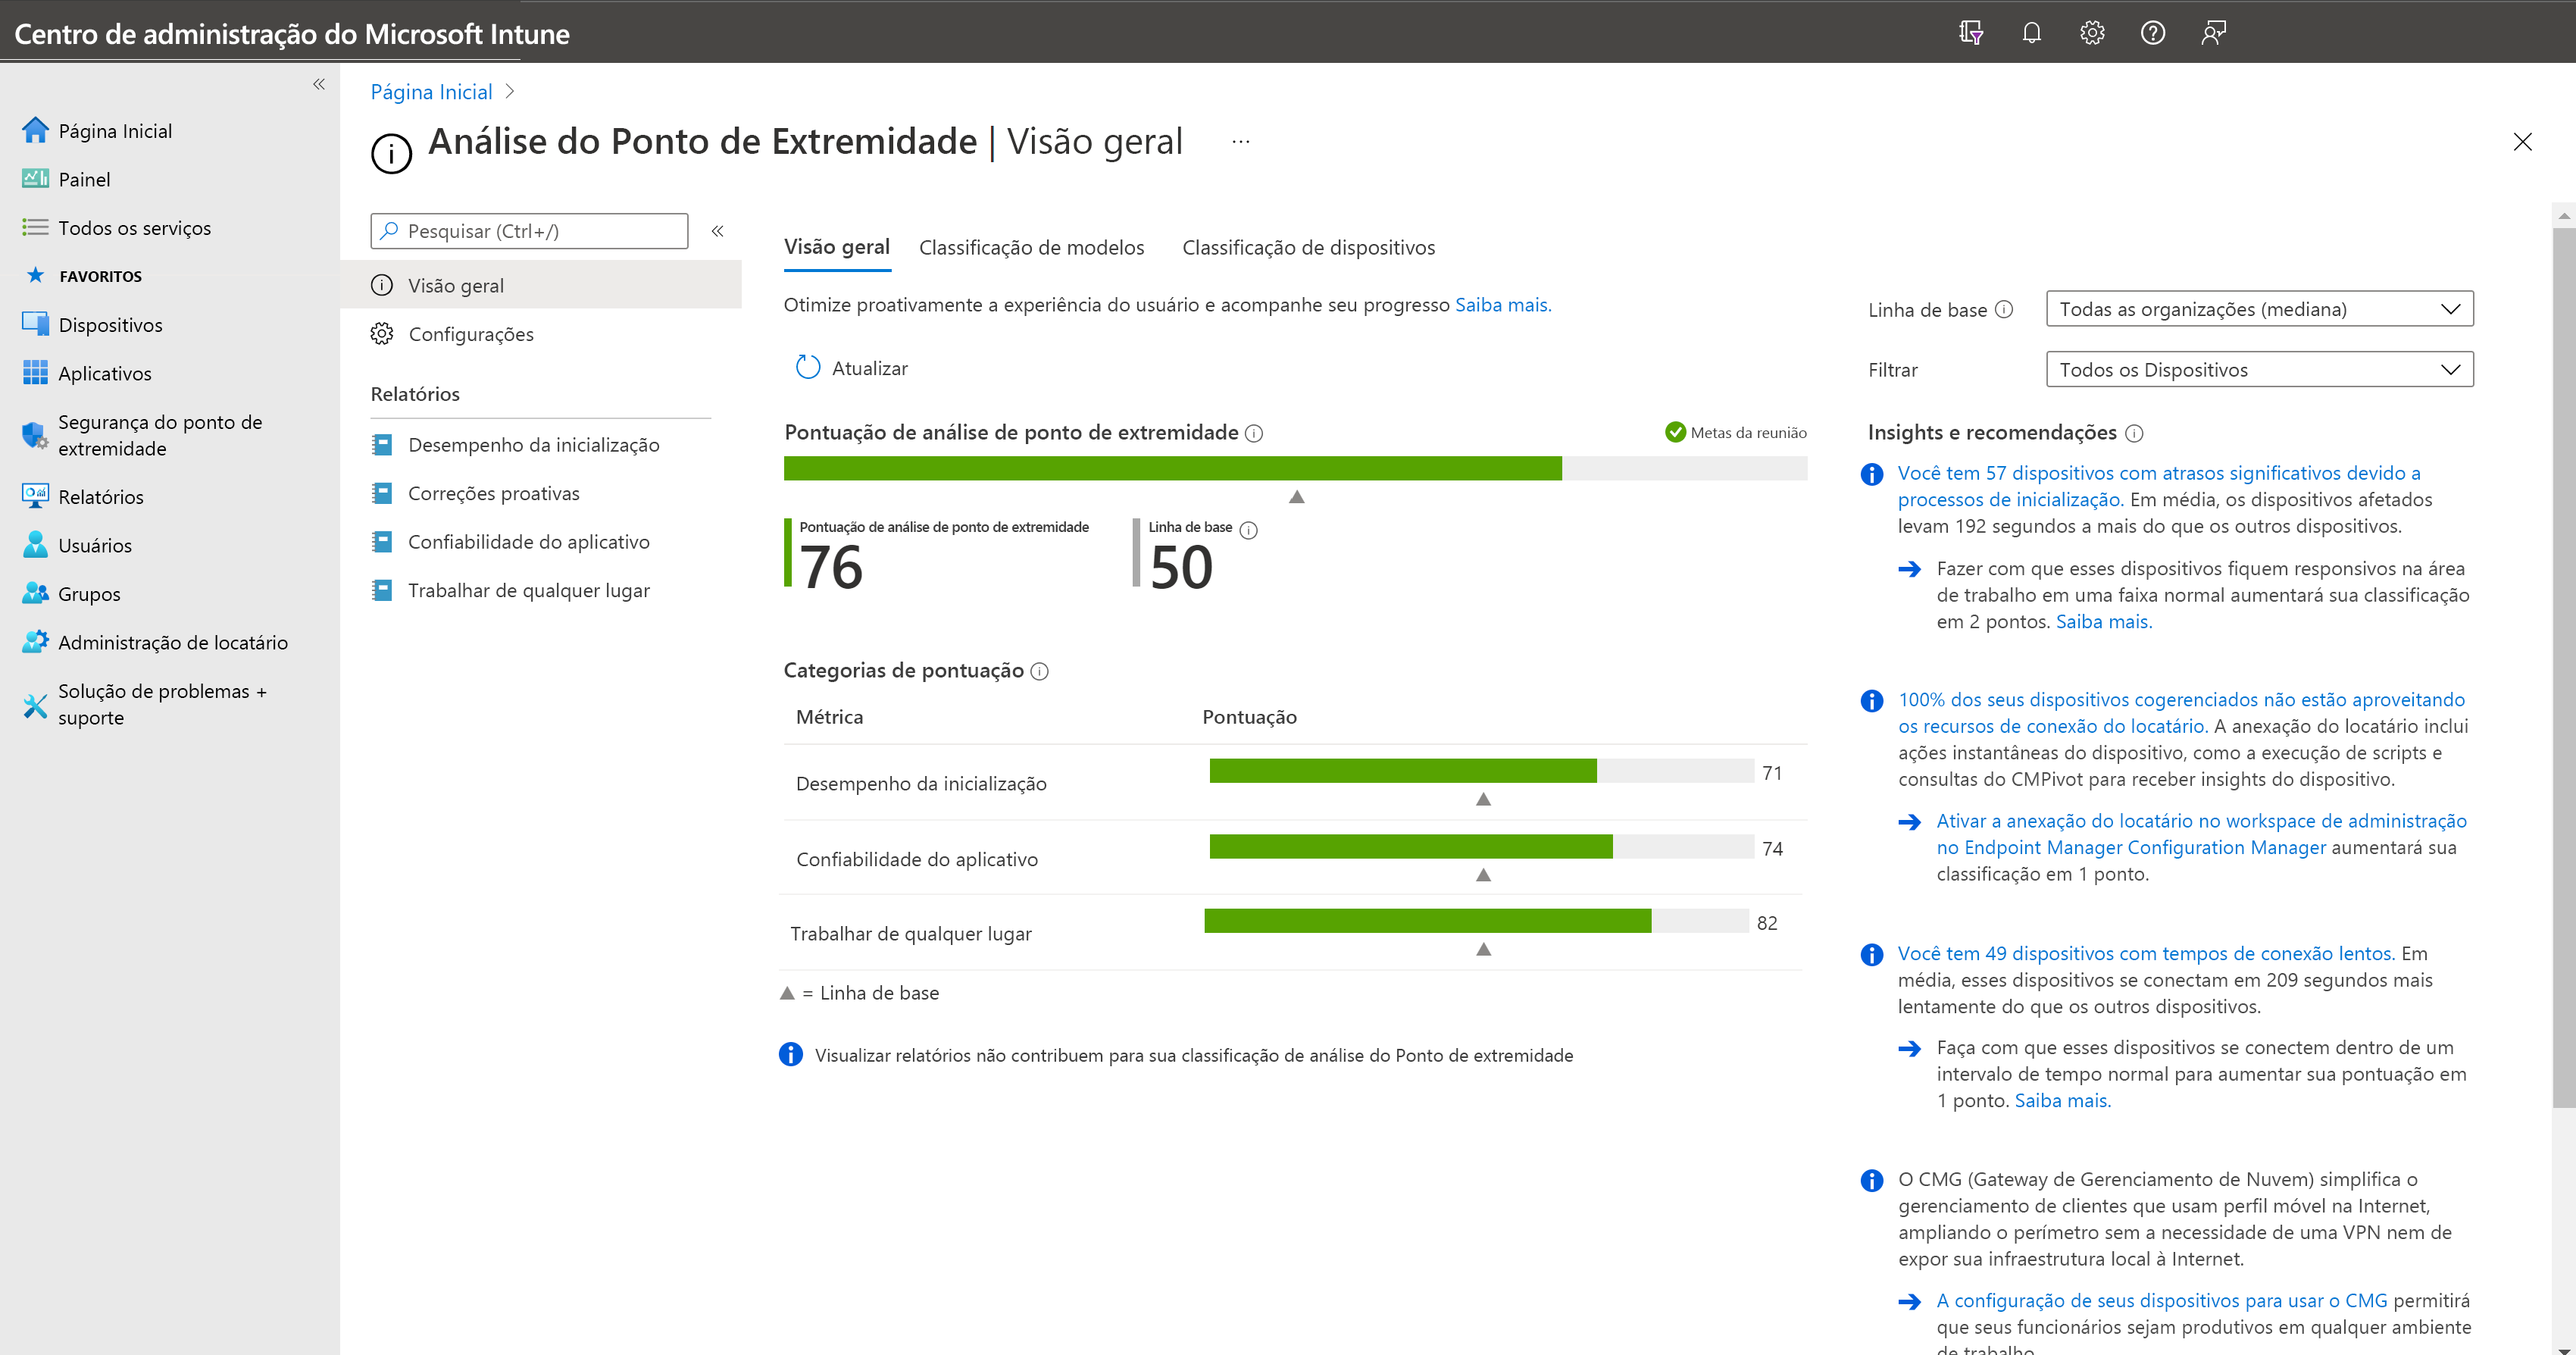Open the more options ellipsis by title

coord(1241,141)
